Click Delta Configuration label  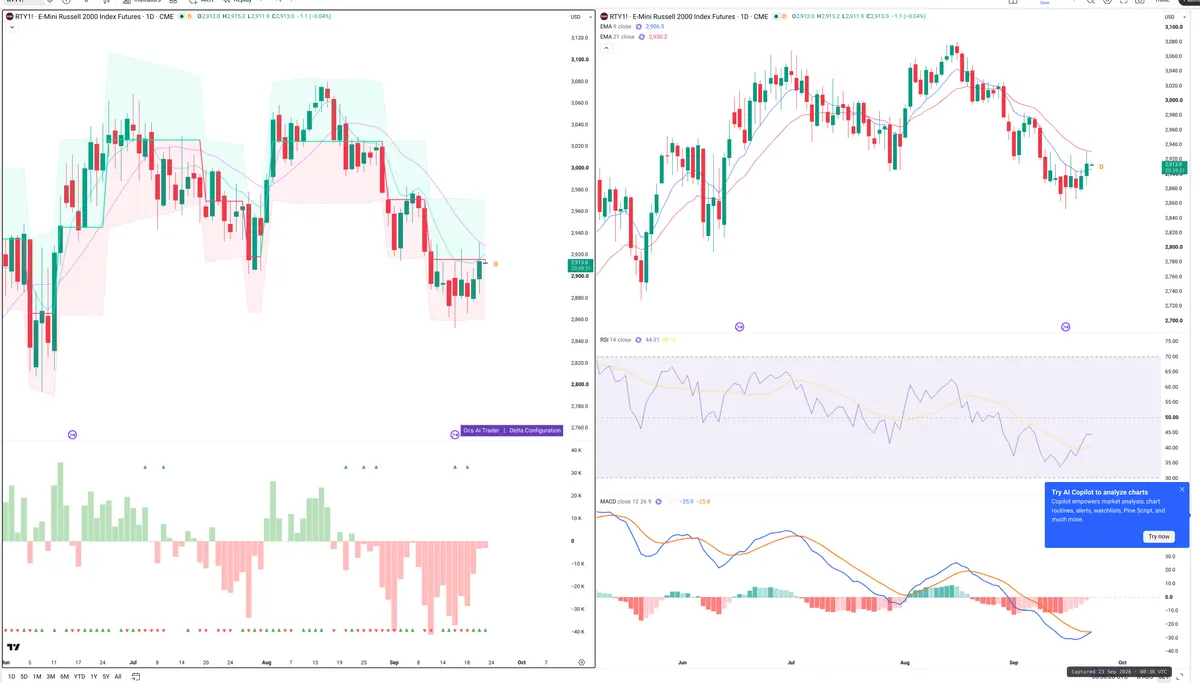tap(535, 430)
